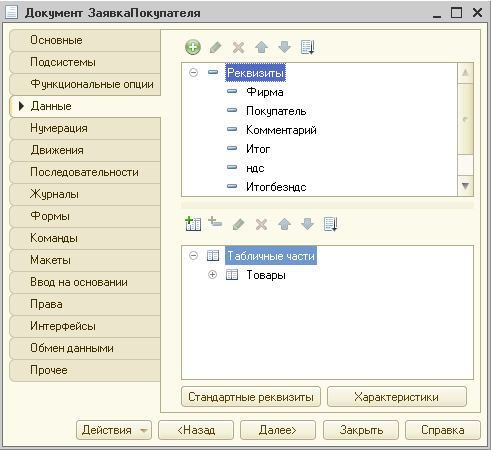Image resolution: width=491 pixels, height=450 pixels.
Task: Add tabular section attribute icon
Action: tap(215, 222)
